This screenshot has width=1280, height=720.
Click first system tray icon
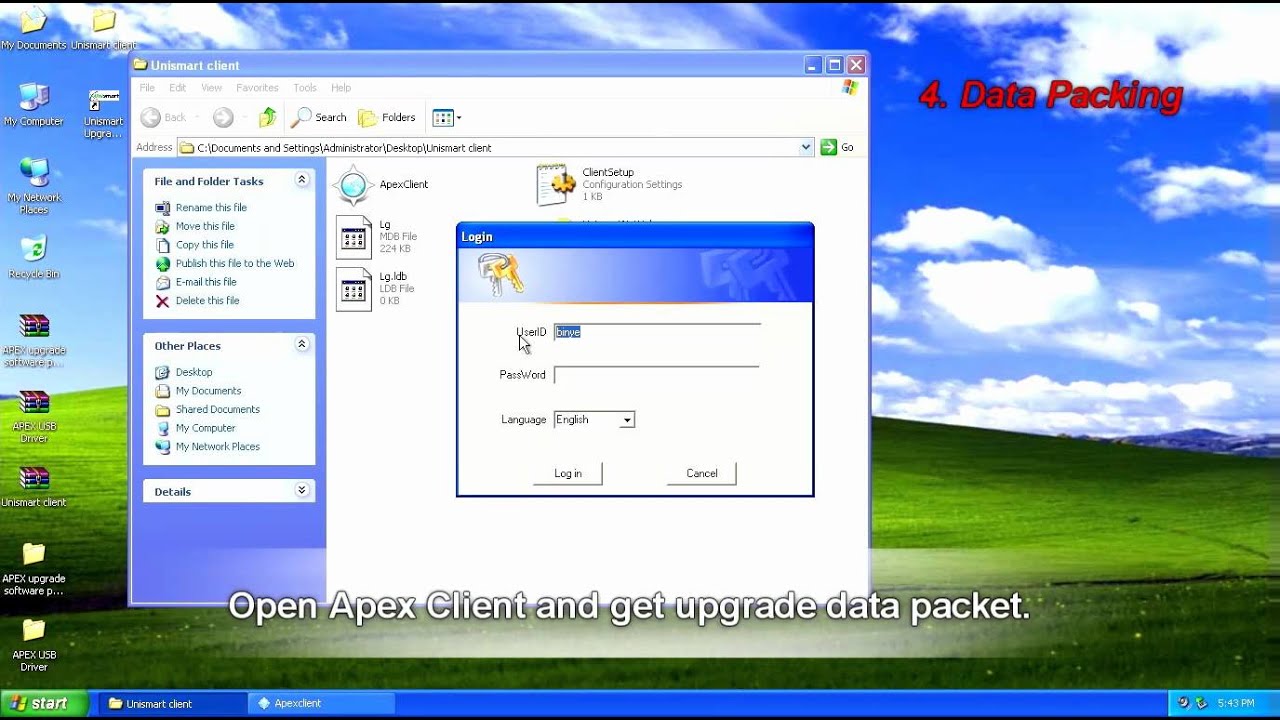1184,704
